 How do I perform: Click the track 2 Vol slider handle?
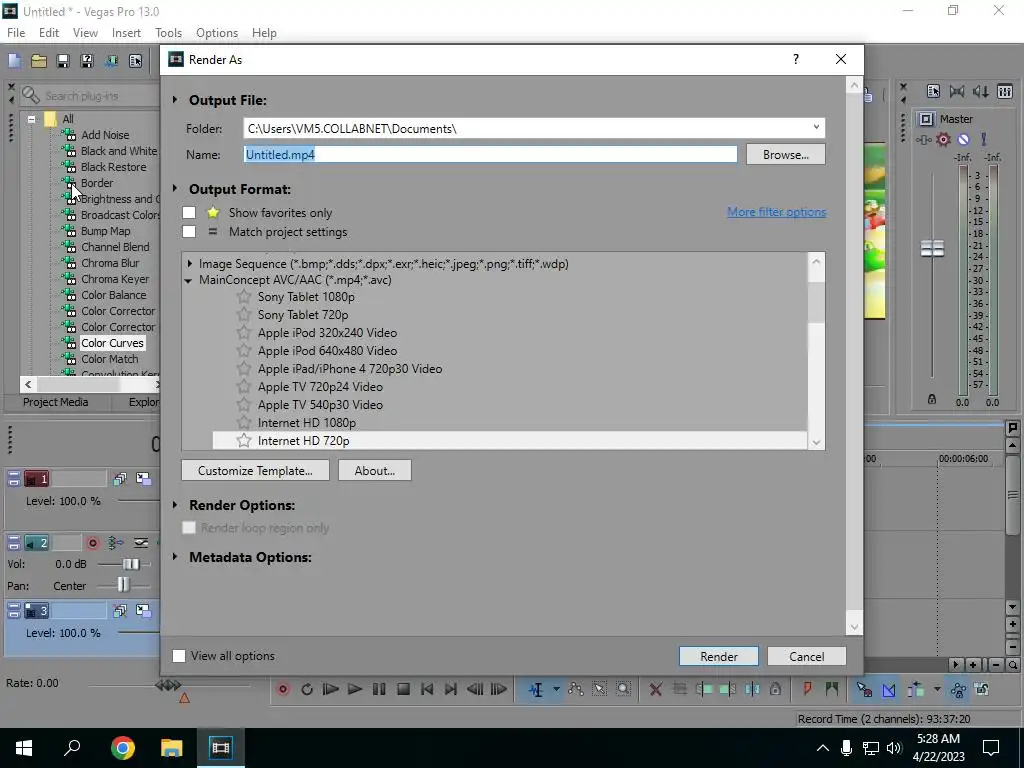click(x=131, y=564)
